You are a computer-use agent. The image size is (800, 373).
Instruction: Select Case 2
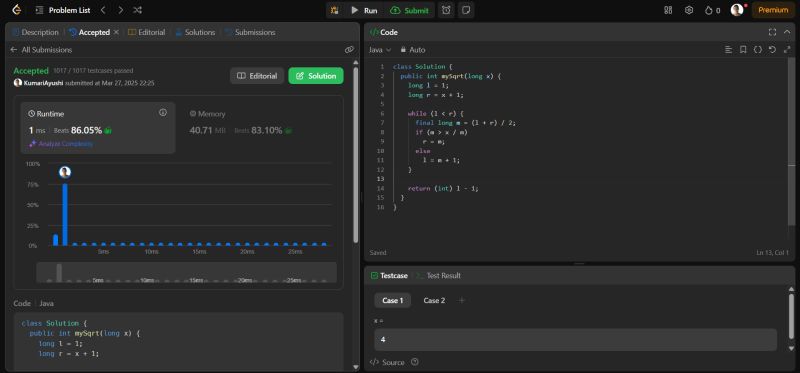point(434,301)
